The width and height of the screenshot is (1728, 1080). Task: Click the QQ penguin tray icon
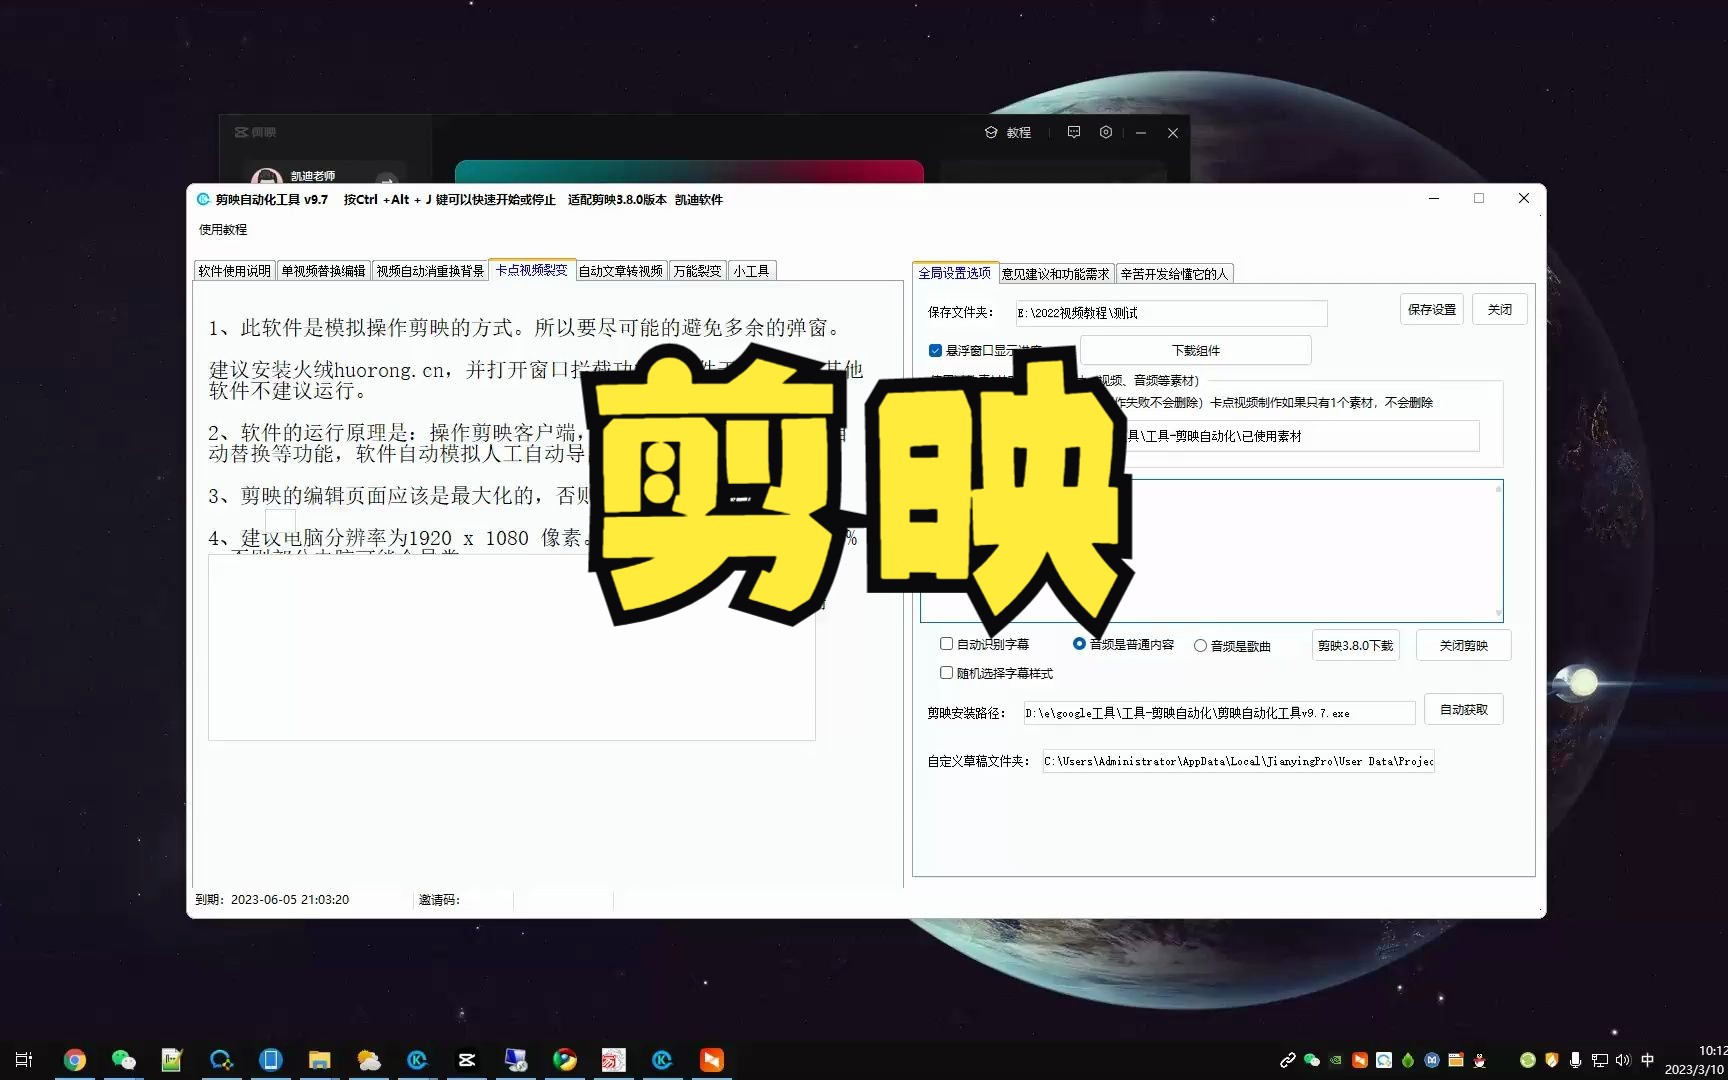[1480, 1060]
